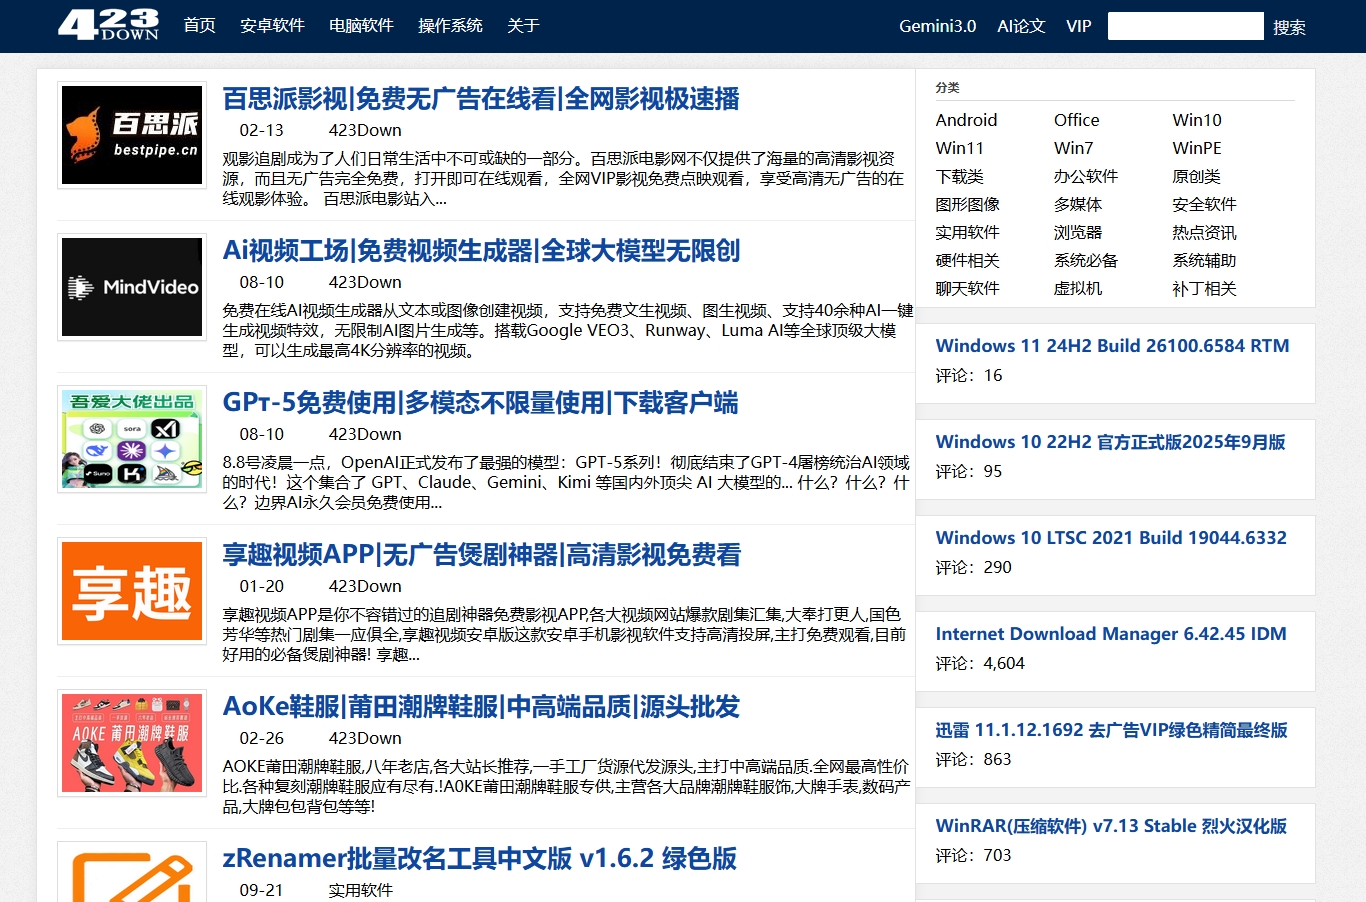This screenshot has height=902, width=1366.
Task: Click the 百思派 article thumbnail image
Action: [x=131, y=134]
